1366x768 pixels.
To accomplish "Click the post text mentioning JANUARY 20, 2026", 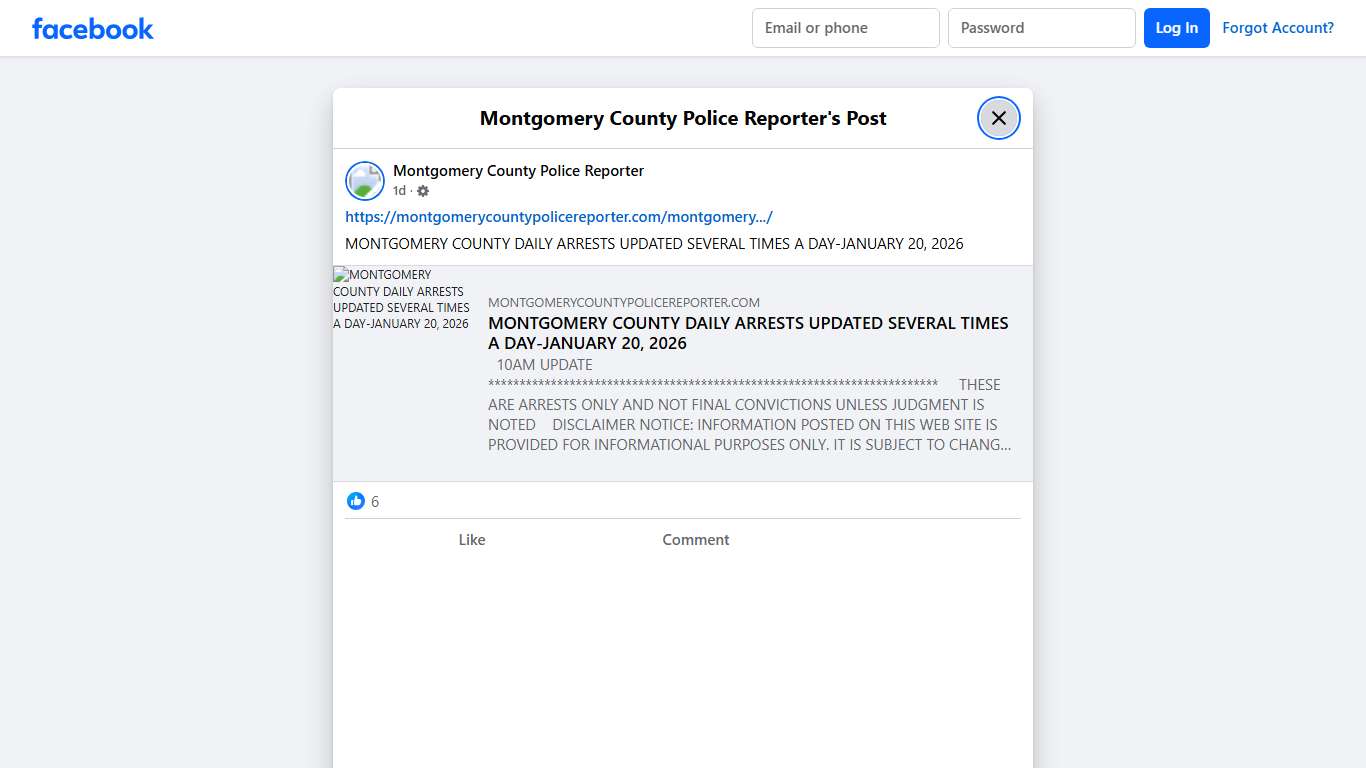I will pos(654,243).
